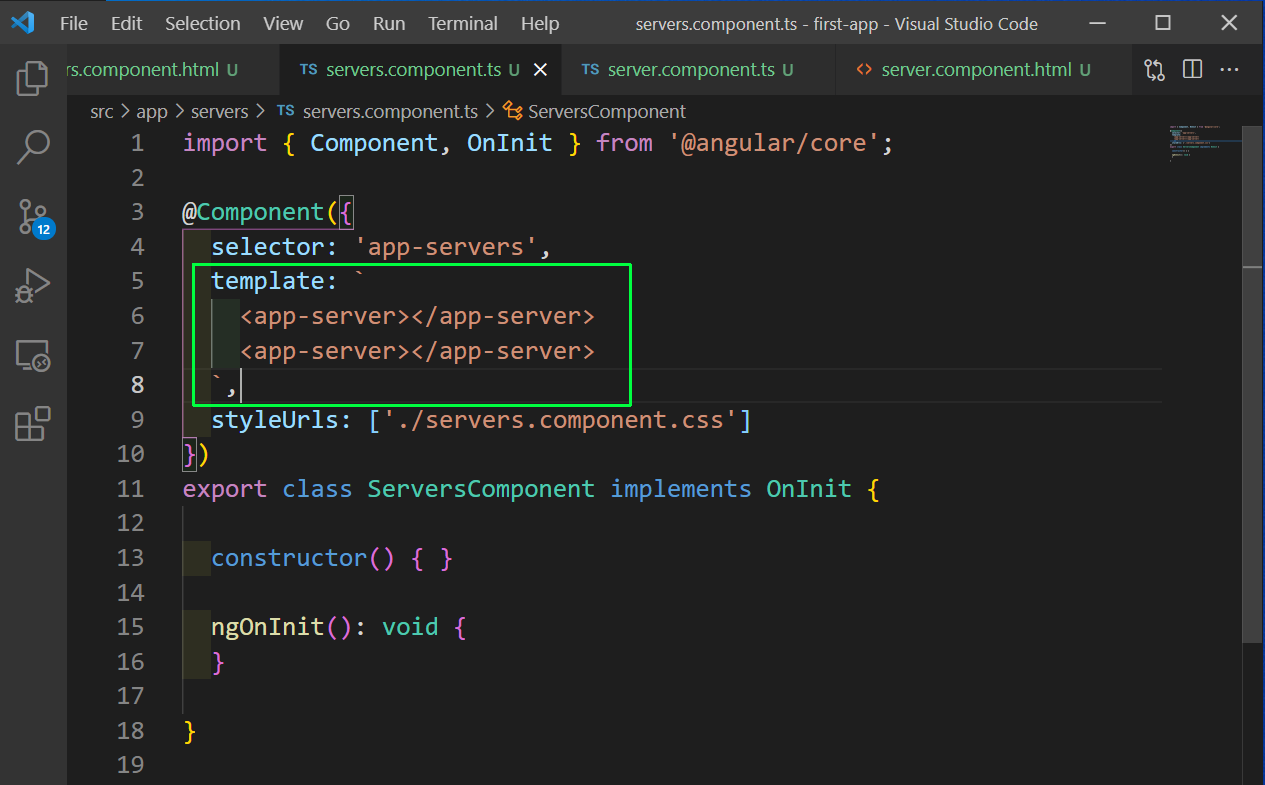Click the constructor keyword on line 13
The image size is (1265, 785).
(289, 558)
